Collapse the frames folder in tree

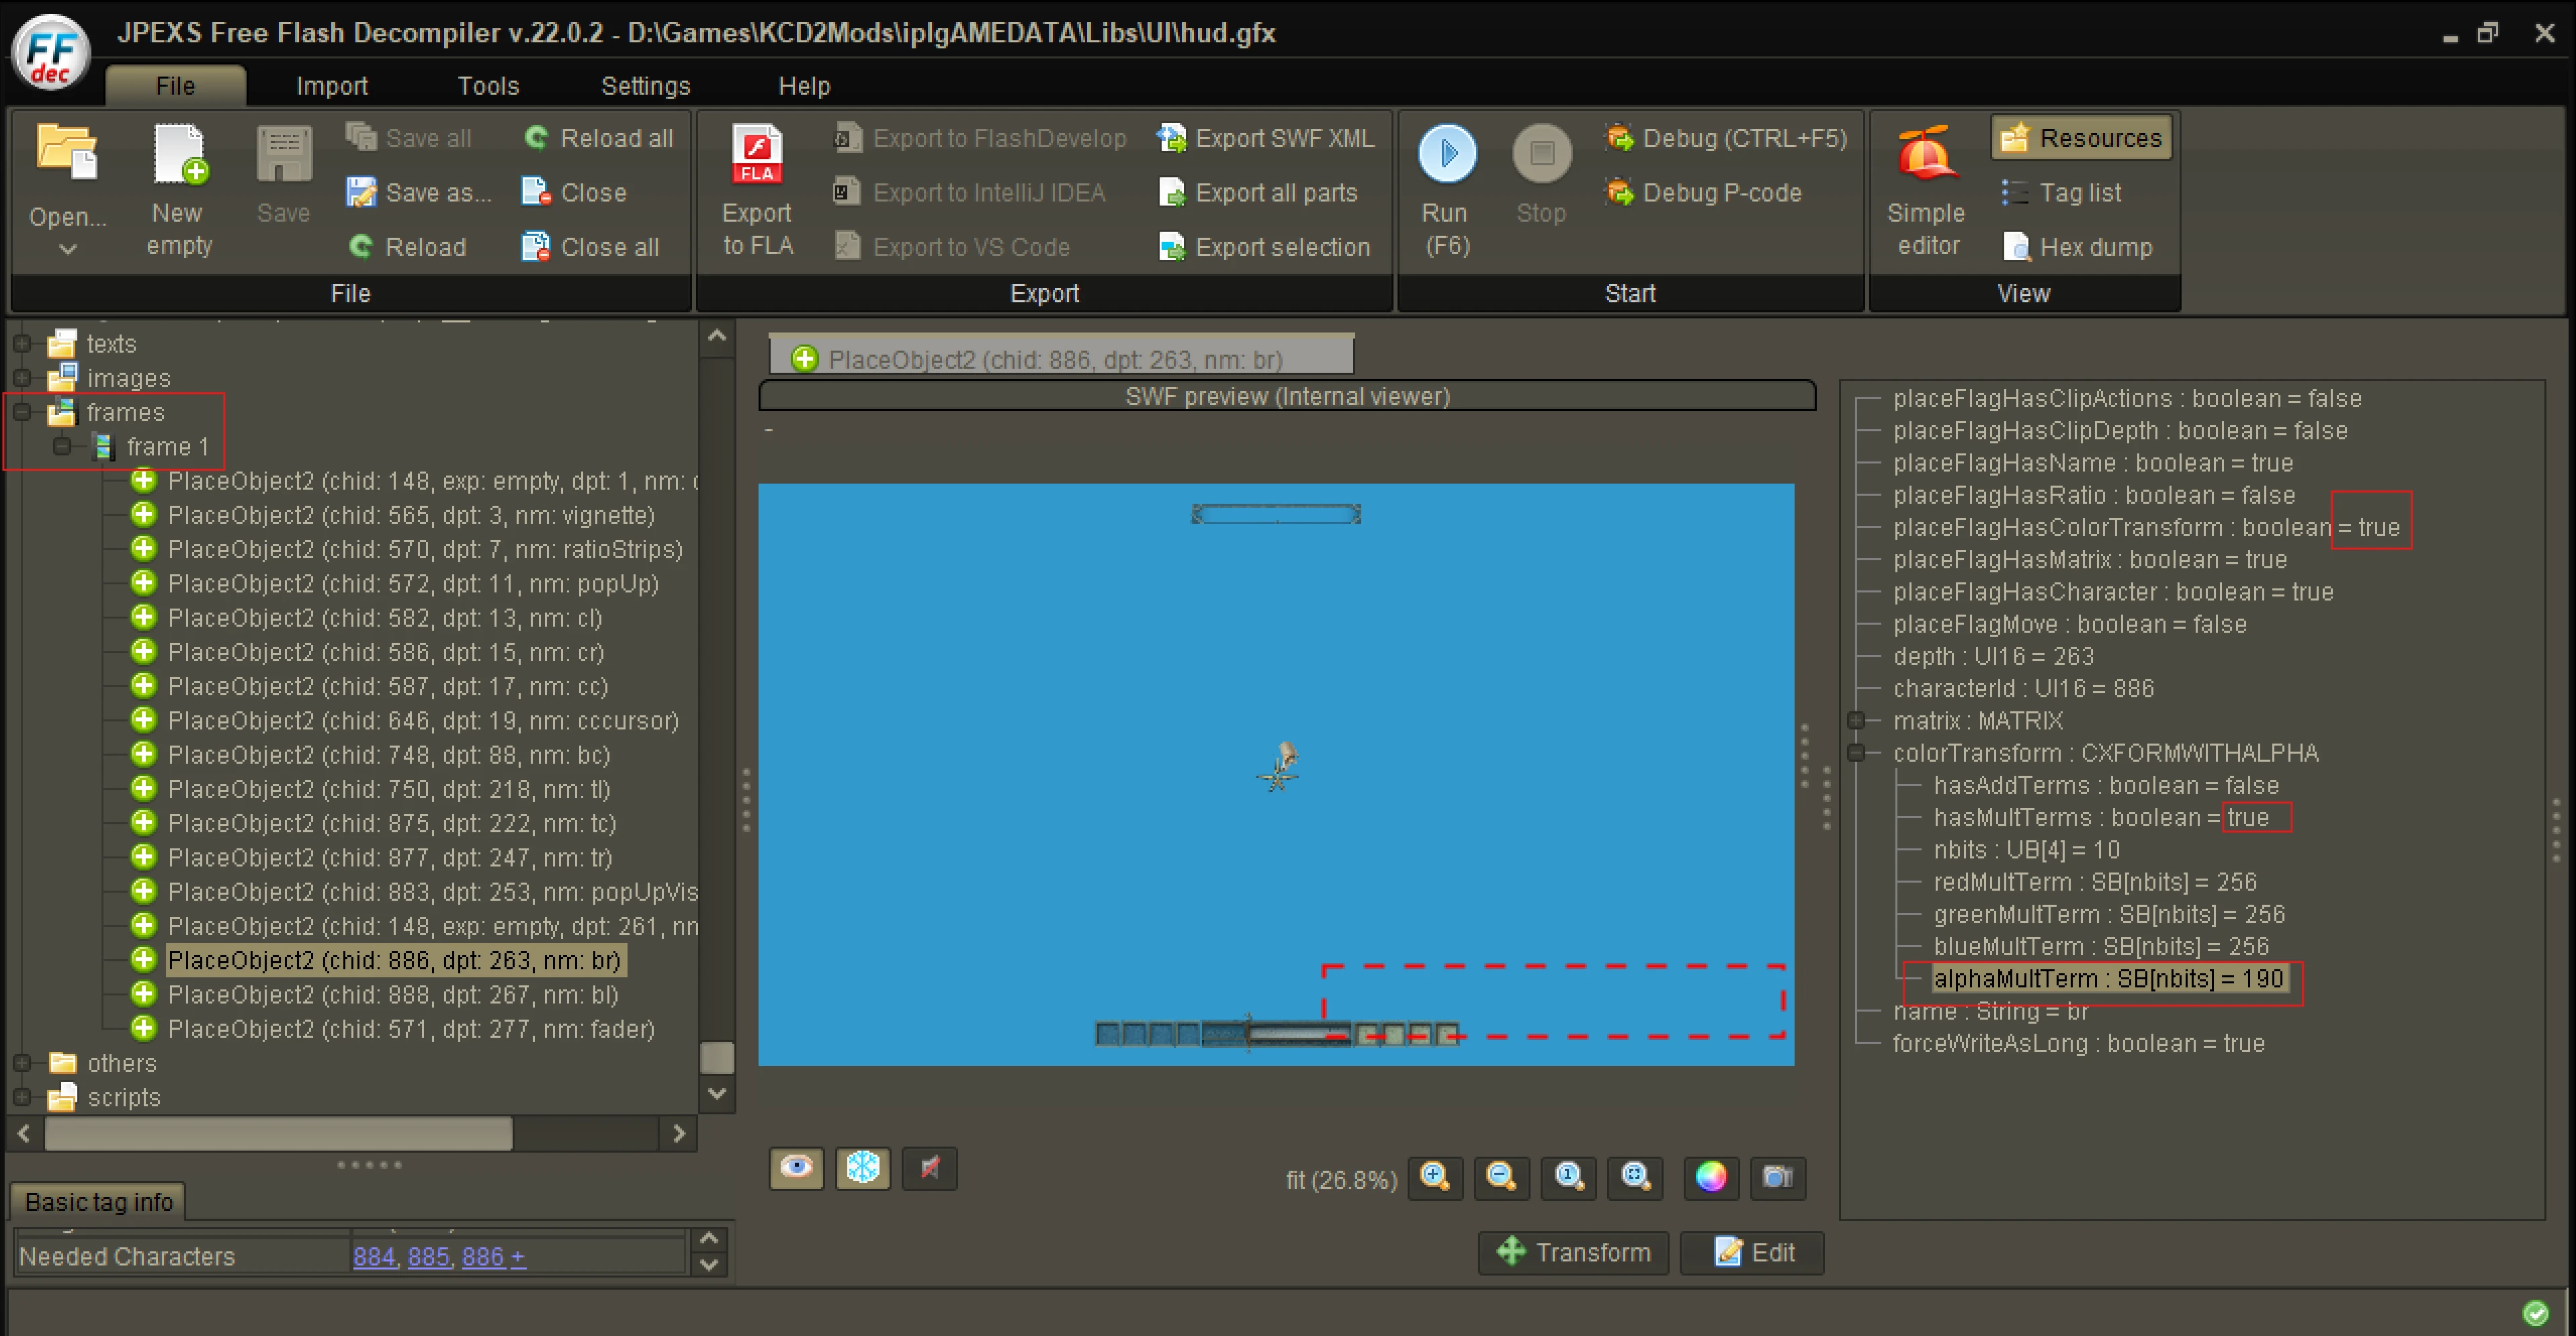21,413
